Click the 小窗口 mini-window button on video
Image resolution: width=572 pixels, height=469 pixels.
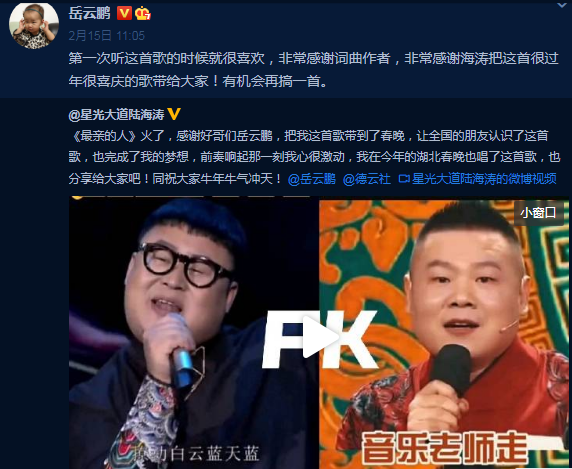(x=538, y=213)
